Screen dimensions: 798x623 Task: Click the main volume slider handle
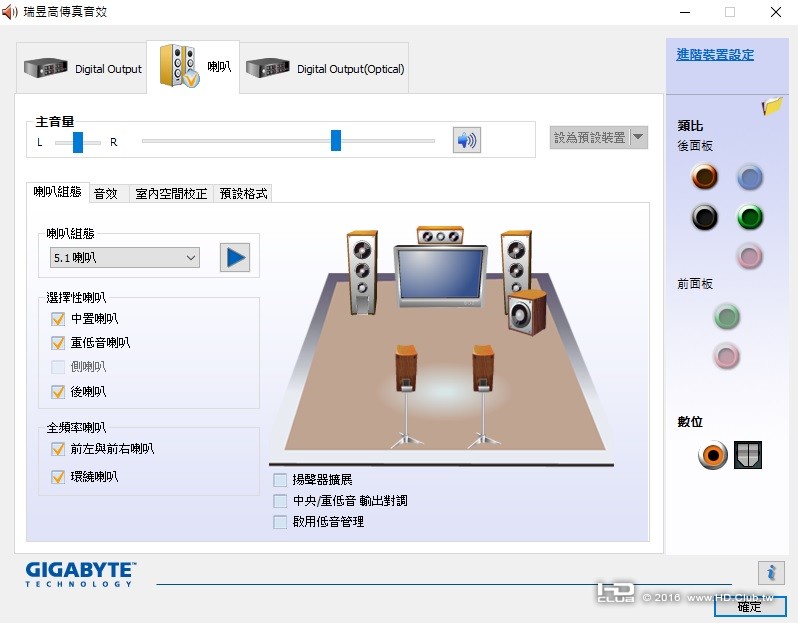(x=336, y=140)
